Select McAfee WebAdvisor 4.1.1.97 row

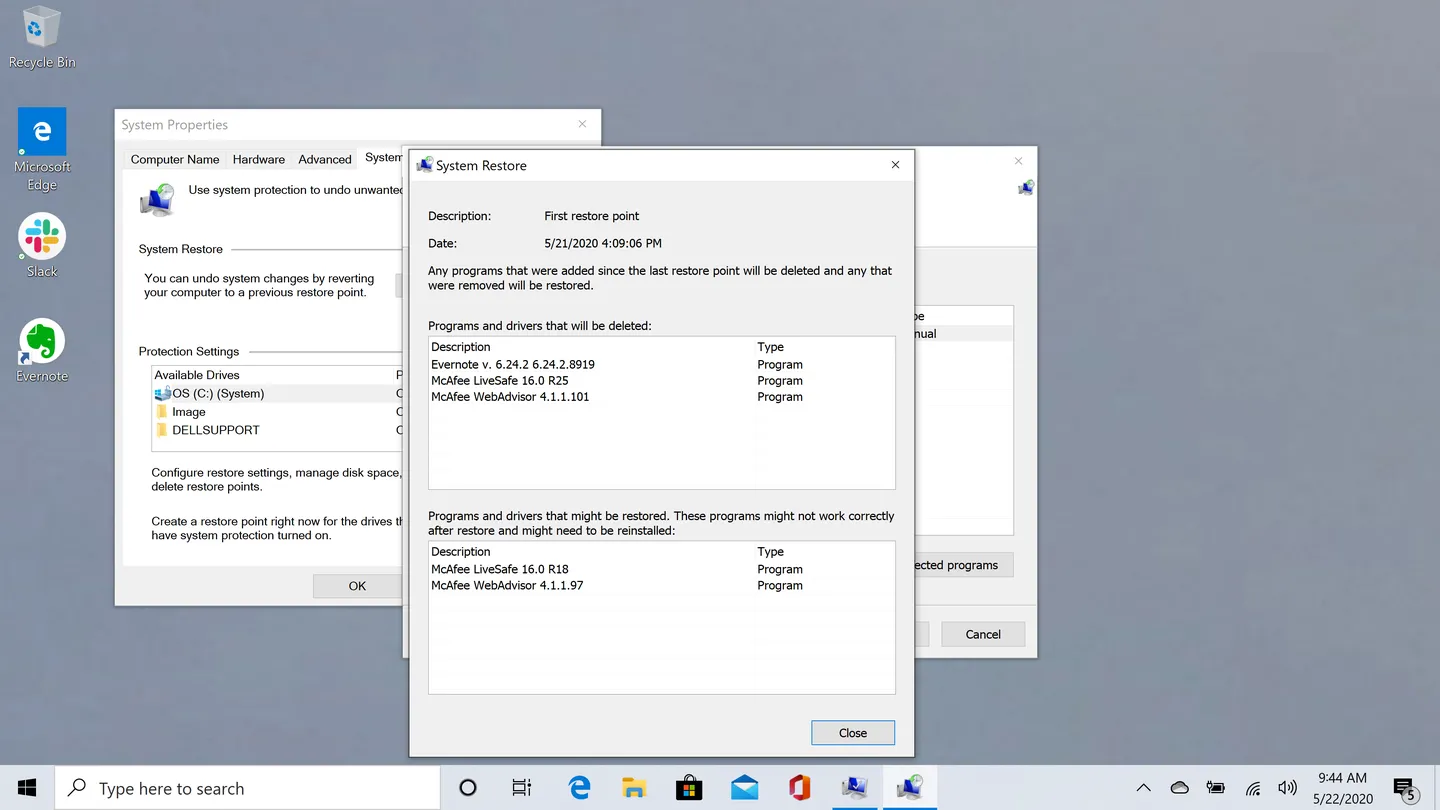(661, 585)
